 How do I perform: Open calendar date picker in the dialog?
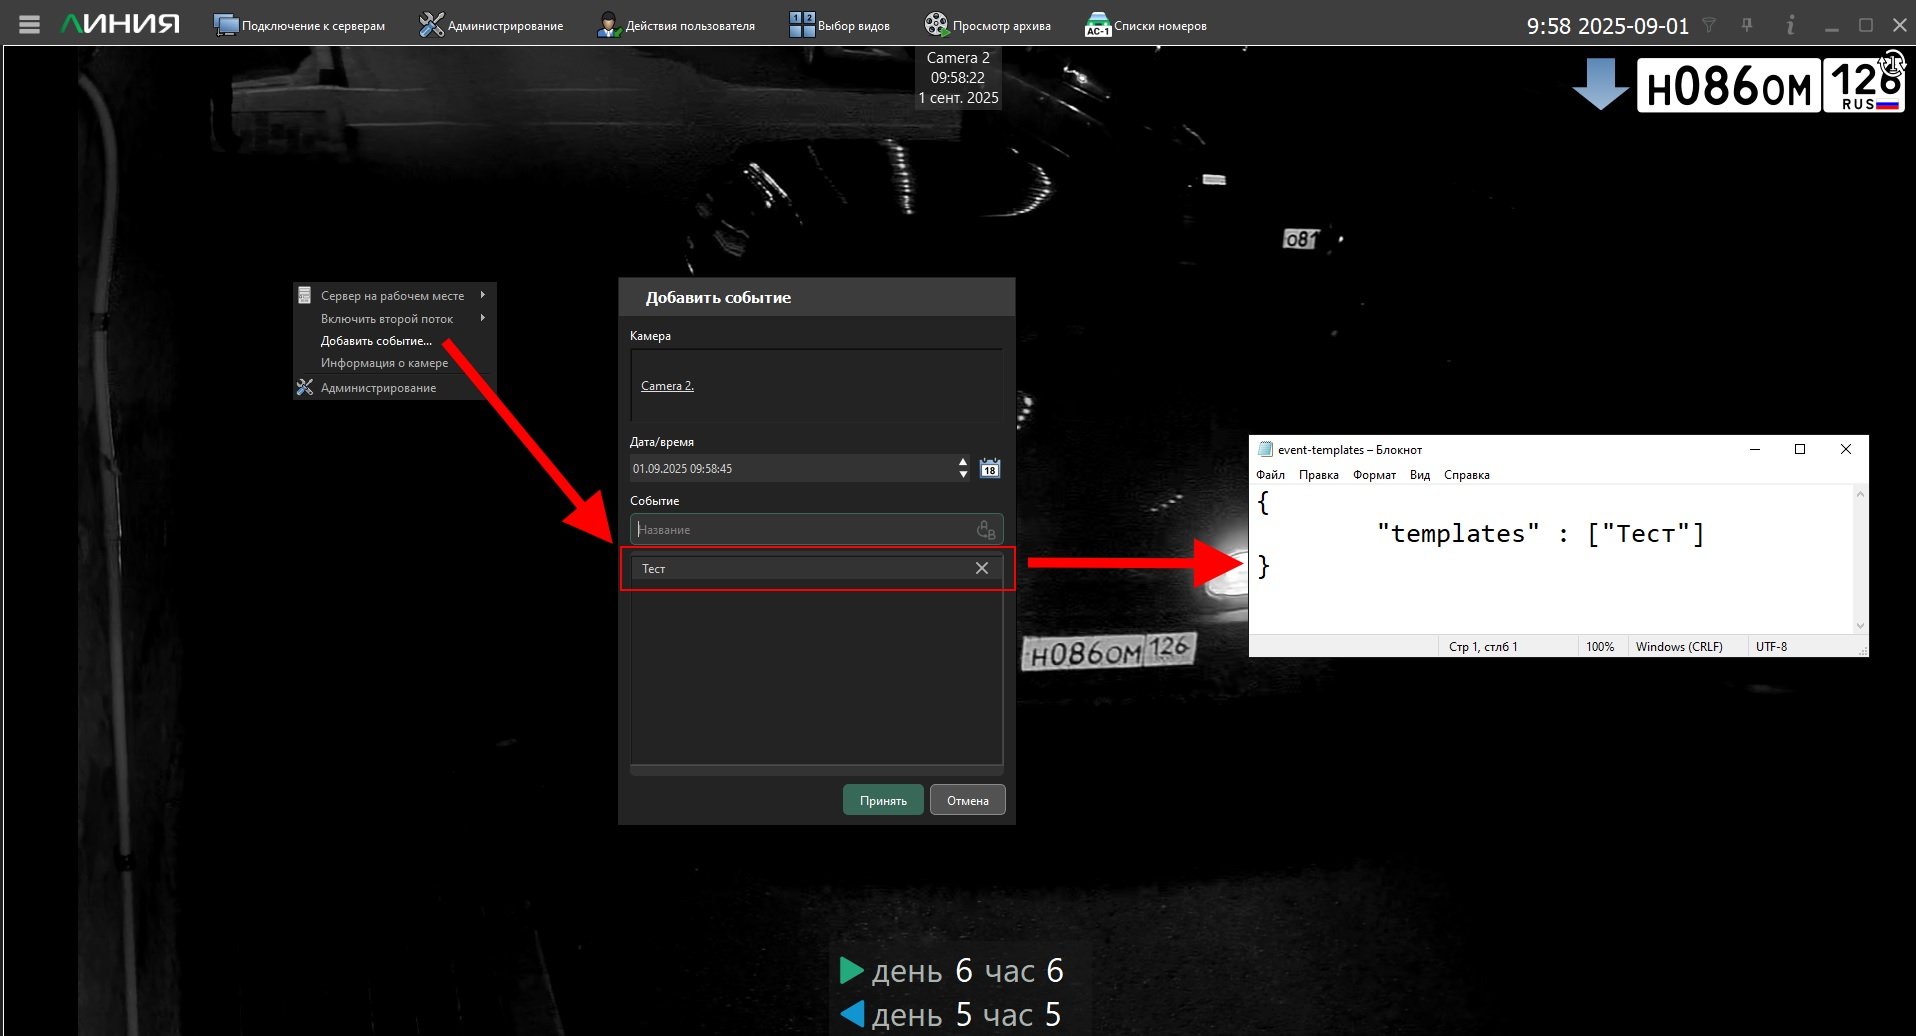coord(990,468)
